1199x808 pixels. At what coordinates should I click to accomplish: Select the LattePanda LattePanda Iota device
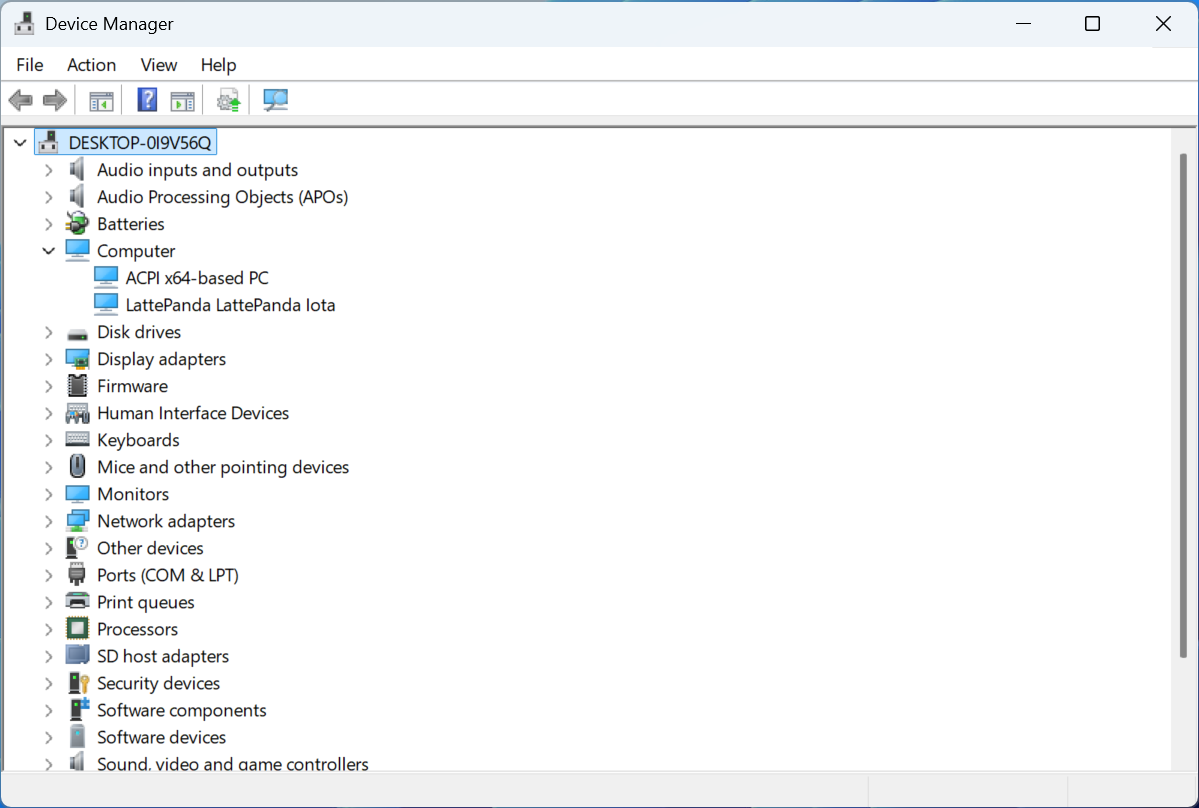click(230, 305)
